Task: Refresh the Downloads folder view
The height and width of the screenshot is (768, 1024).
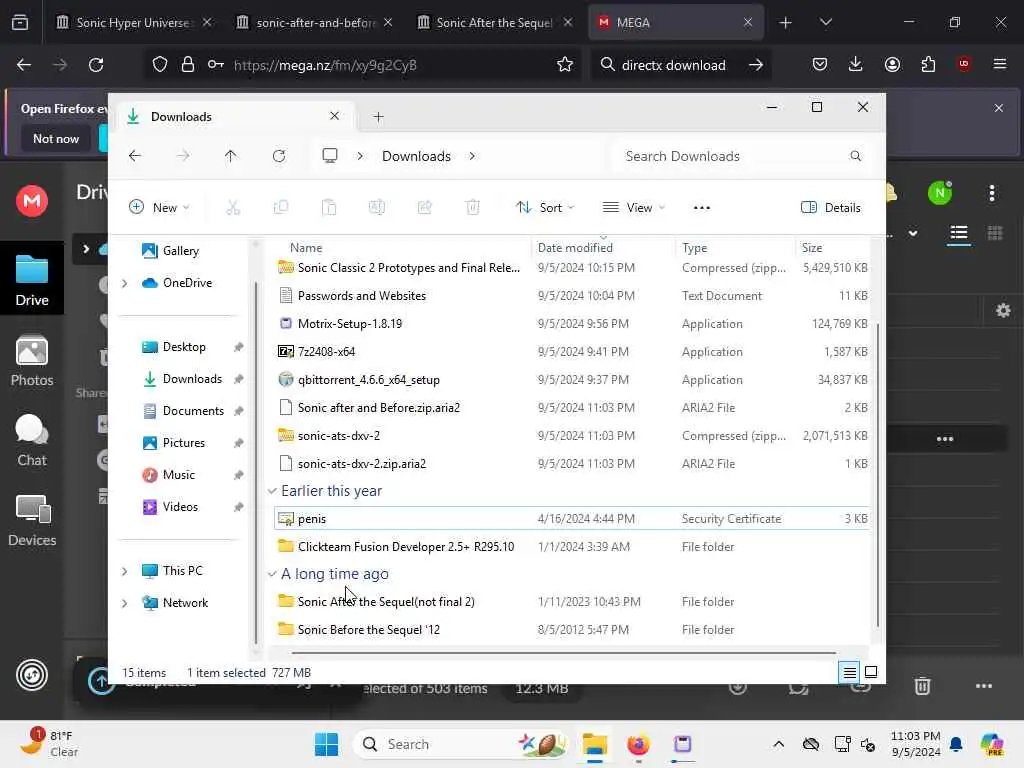Action: click(x=279, y=156)
